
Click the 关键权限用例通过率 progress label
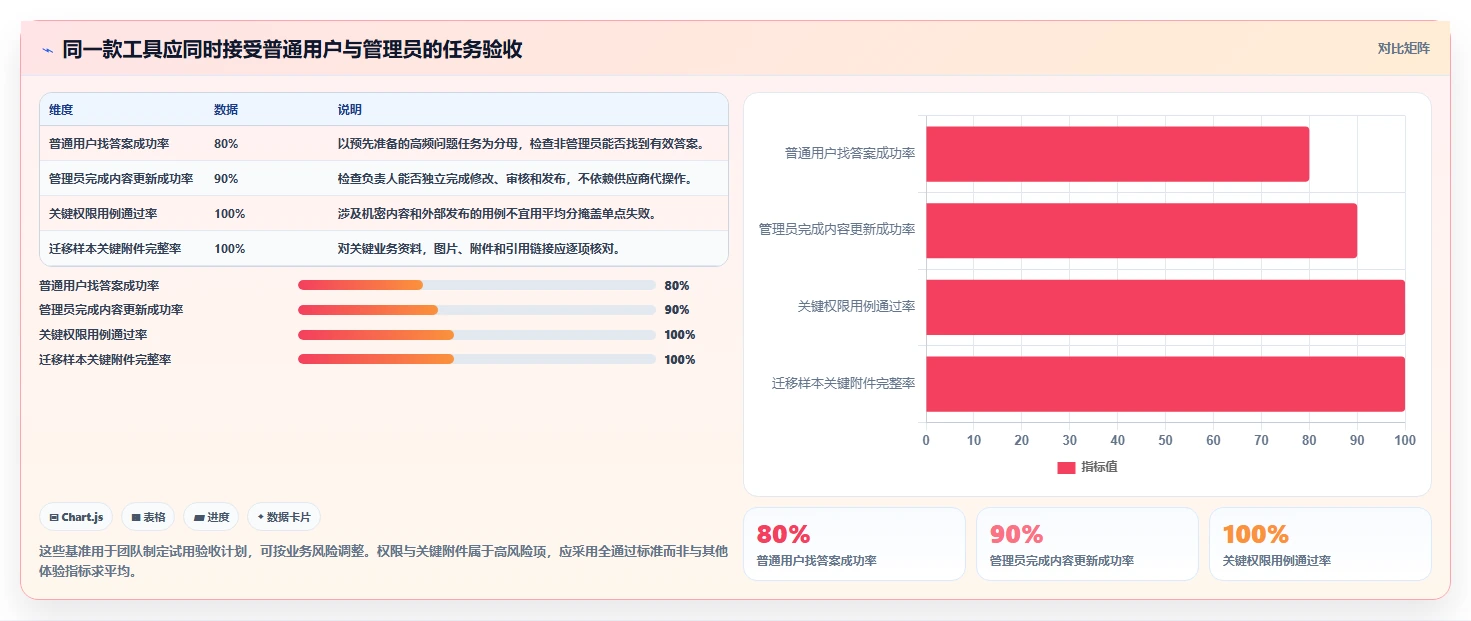tap(93, 335)
